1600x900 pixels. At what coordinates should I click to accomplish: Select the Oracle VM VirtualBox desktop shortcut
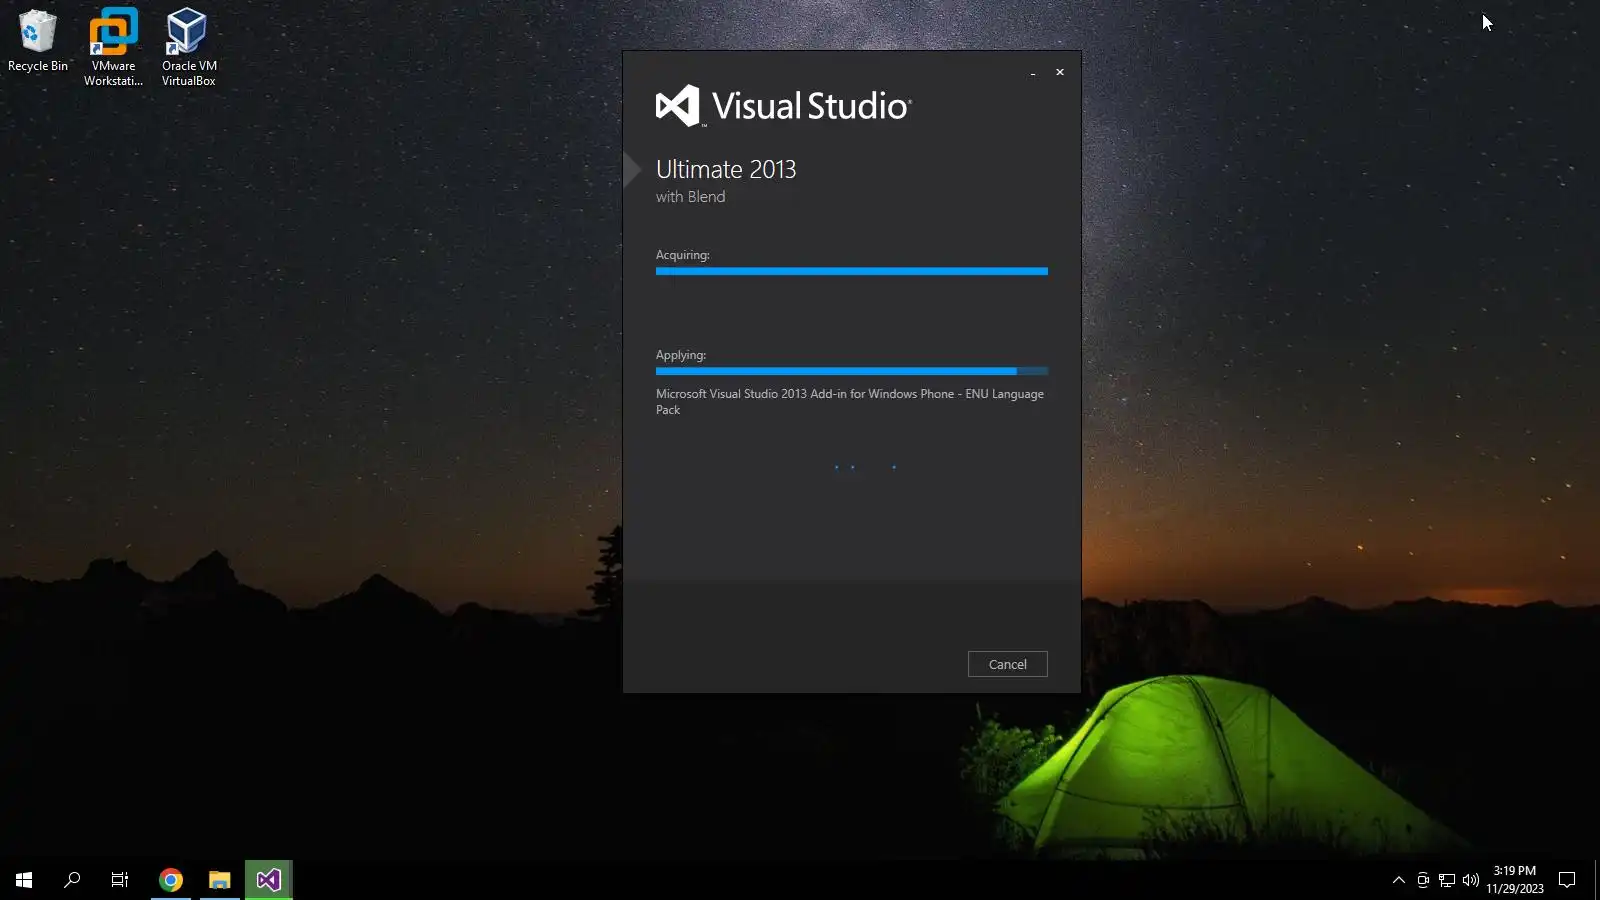189,48
